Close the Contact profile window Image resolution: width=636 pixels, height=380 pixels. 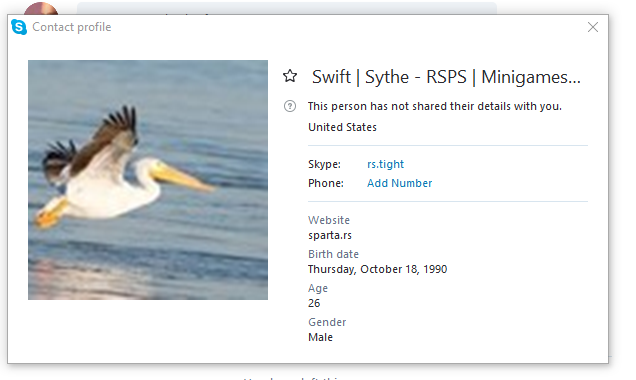(x=593, y=27)
